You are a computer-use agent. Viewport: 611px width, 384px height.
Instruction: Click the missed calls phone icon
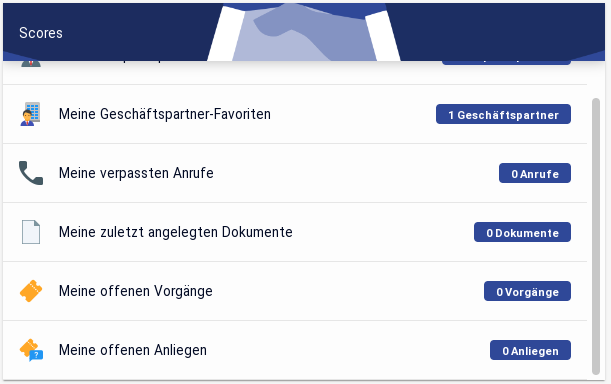pyautogui.click(x=31, y=173)
